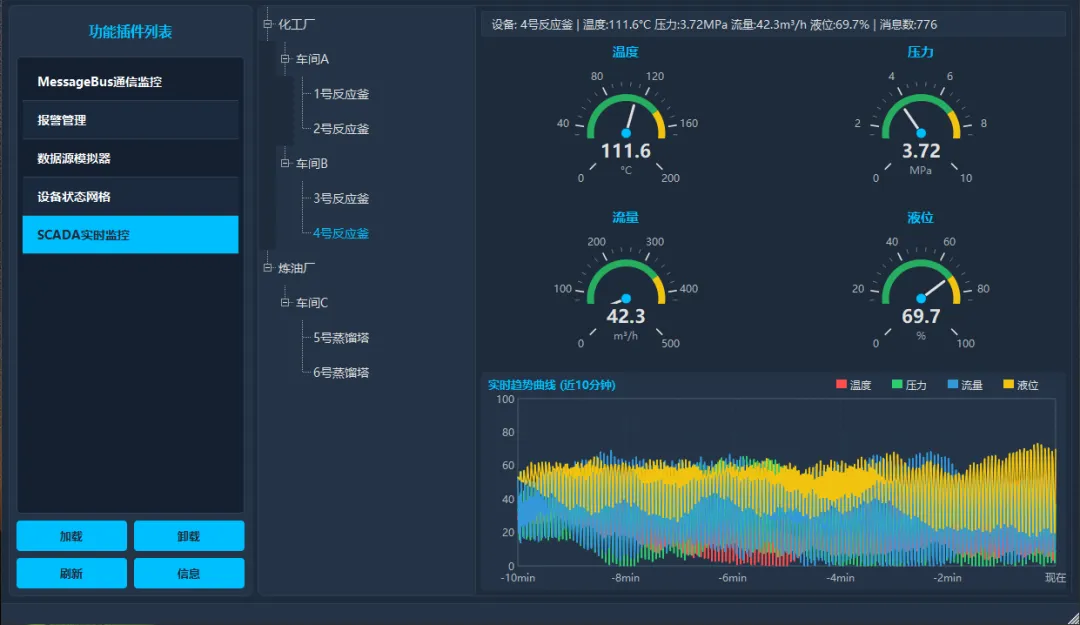
Task: Select 5号蒸馏塔 in device tree
Action: (341, 338)
